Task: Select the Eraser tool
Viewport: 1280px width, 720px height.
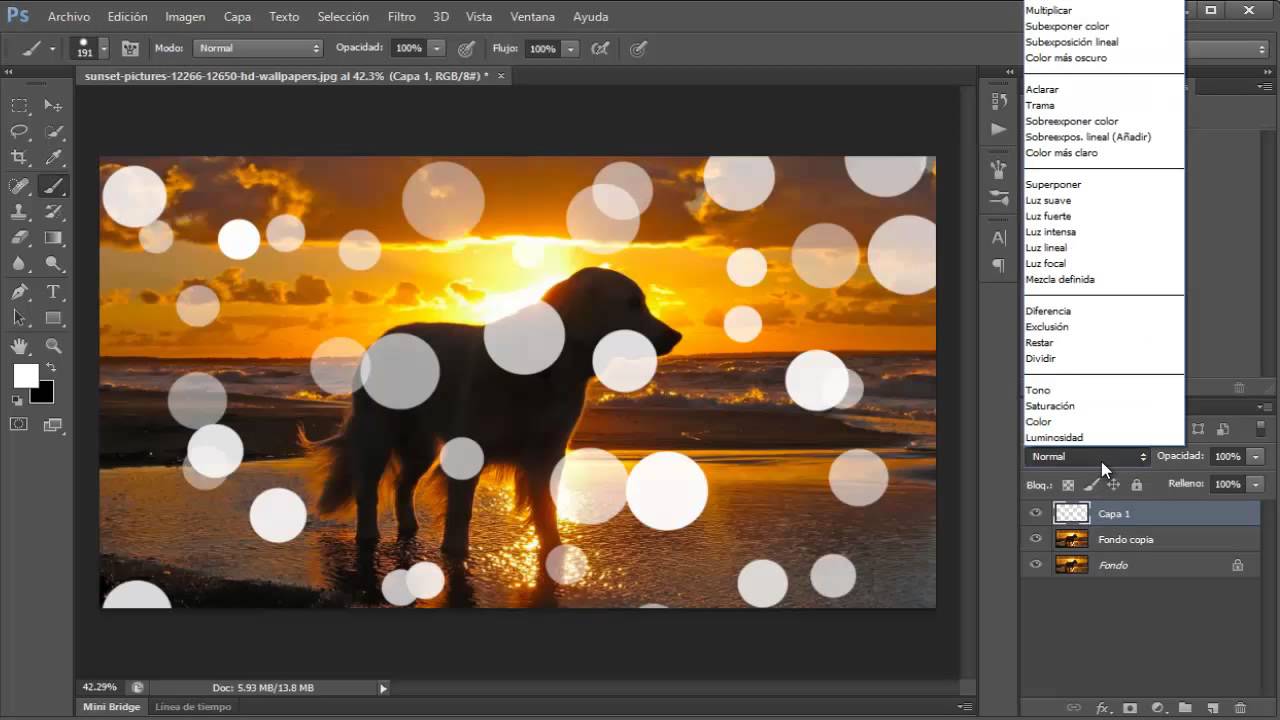Action: (x=19, y=238)
